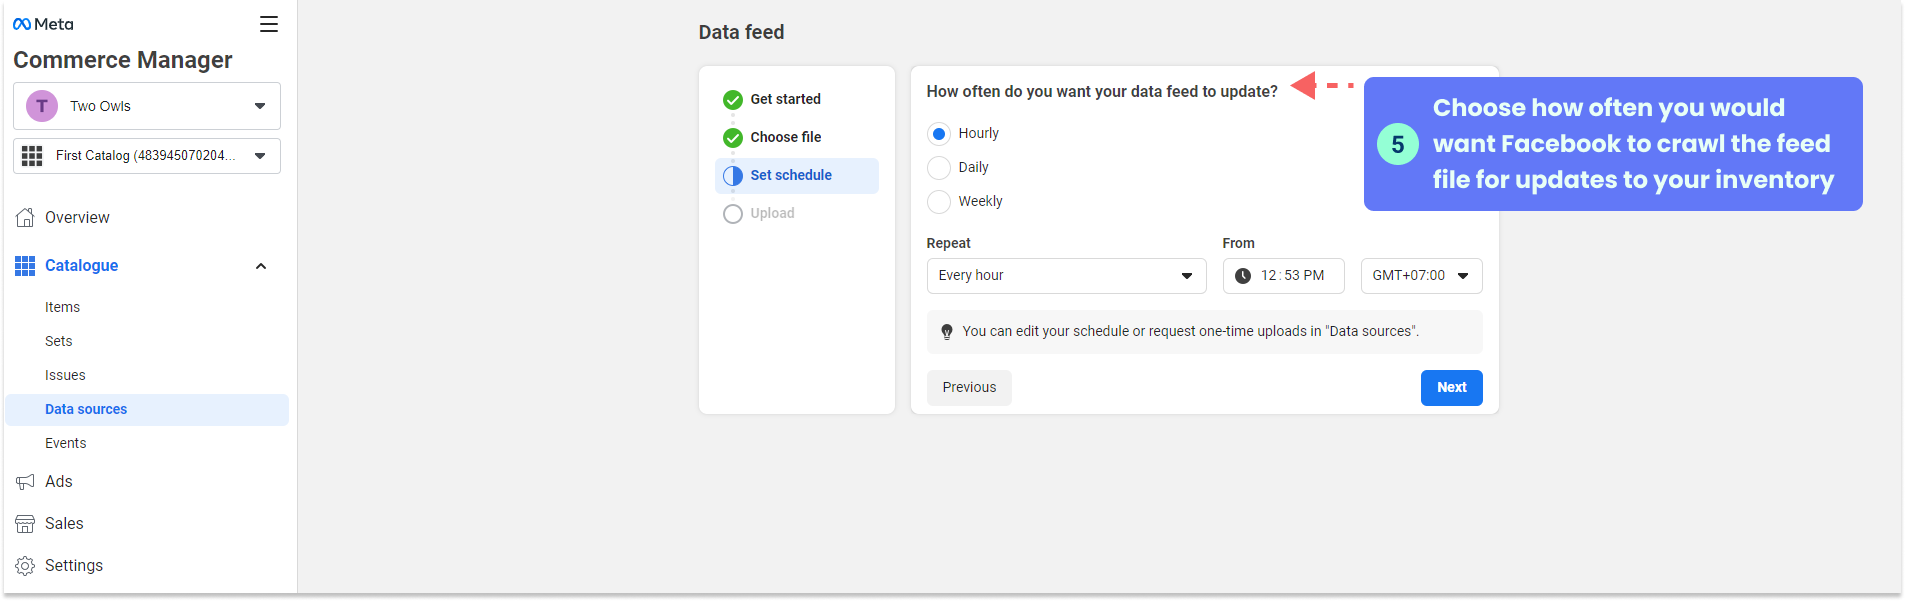Select the Daily radio button
Viewport: 1905px width, 601px height.
point(939,168)
